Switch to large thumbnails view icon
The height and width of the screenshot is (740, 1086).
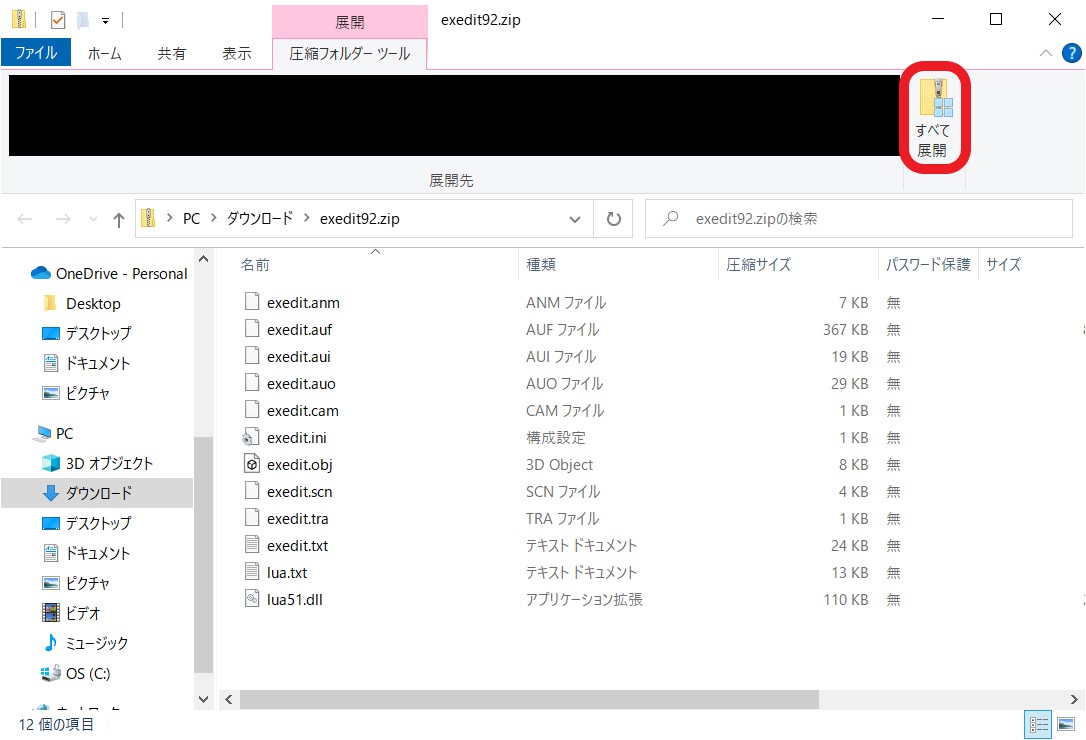tap(1066, 725)
